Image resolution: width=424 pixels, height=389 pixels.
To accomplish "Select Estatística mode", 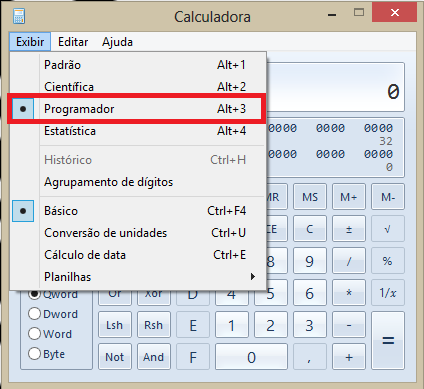I will [x=138, y=131].
